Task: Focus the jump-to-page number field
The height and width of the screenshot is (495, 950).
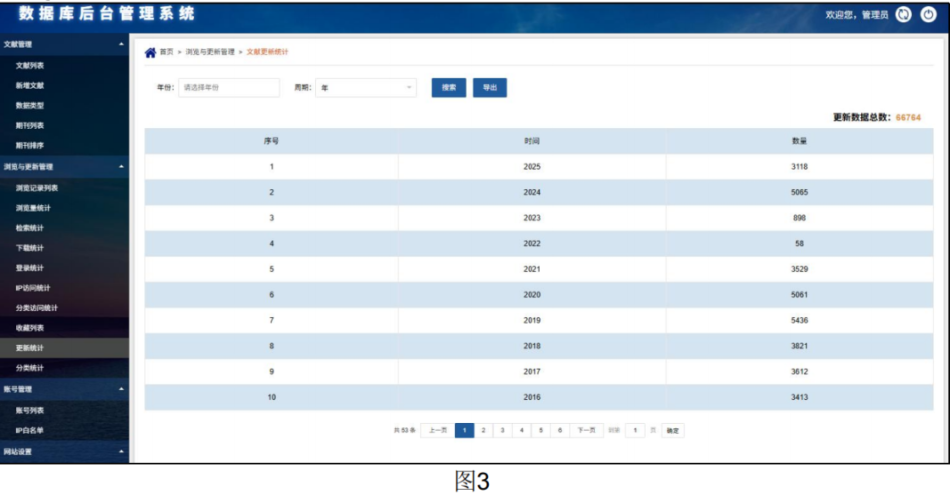Action: 635,430
